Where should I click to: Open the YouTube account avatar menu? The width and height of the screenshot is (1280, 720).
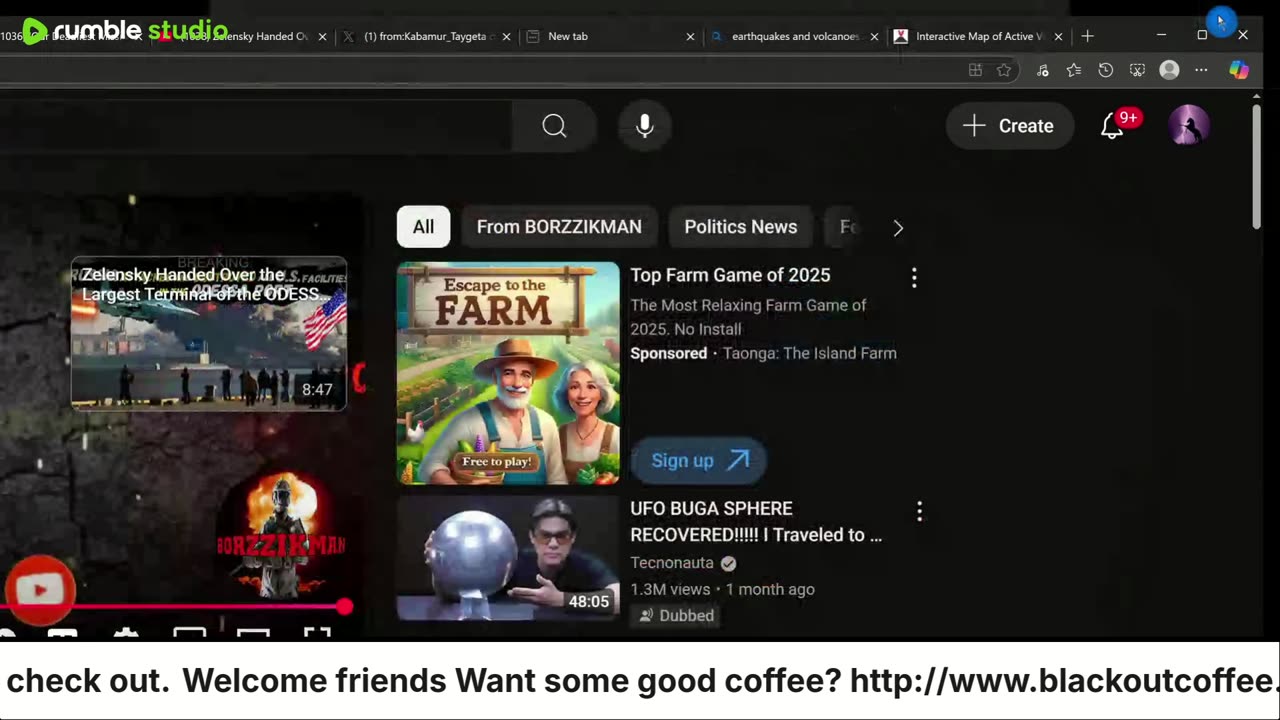click(x=1189, y=126)
